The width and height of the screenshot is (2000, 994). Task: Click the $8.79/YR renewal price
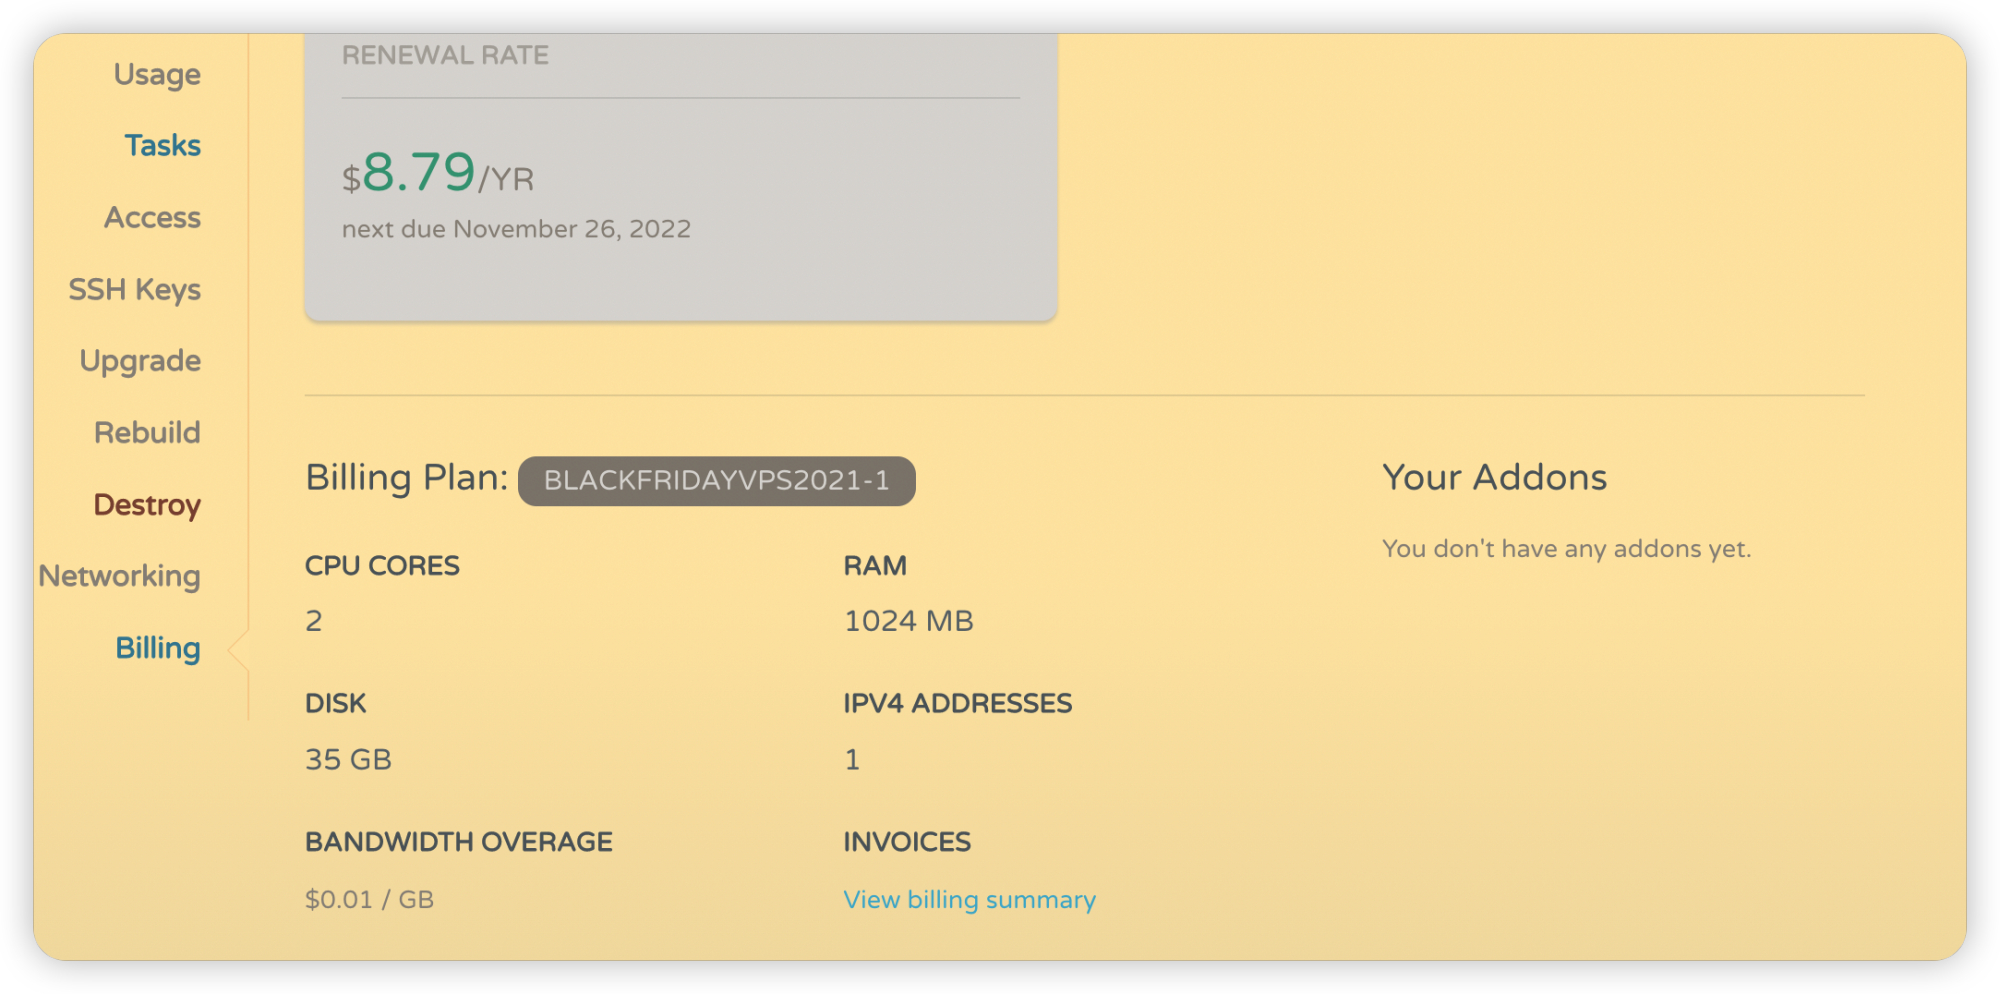pos(438,173)
